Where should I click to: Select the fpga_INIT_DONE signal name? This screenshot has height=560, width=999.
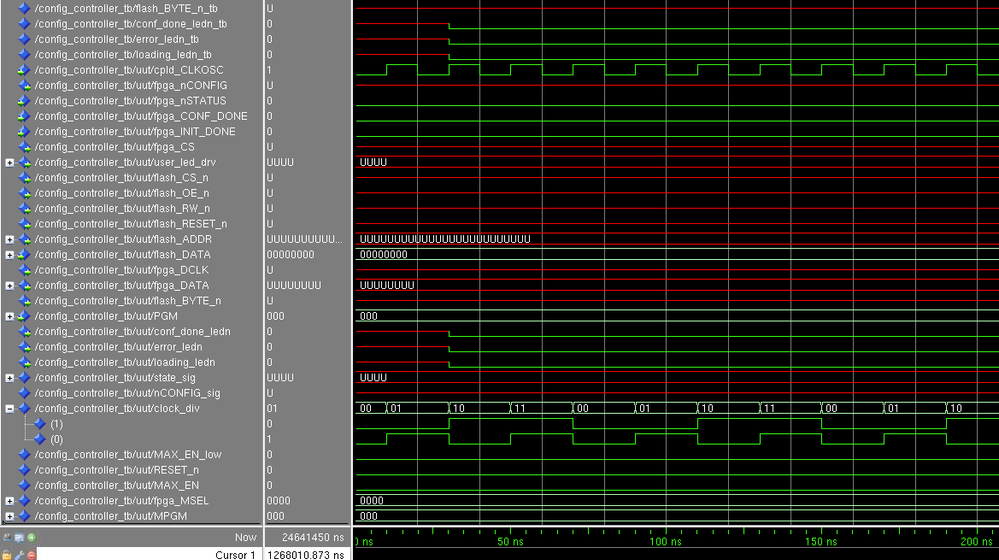pyautogui.click(x=135, y=131)
